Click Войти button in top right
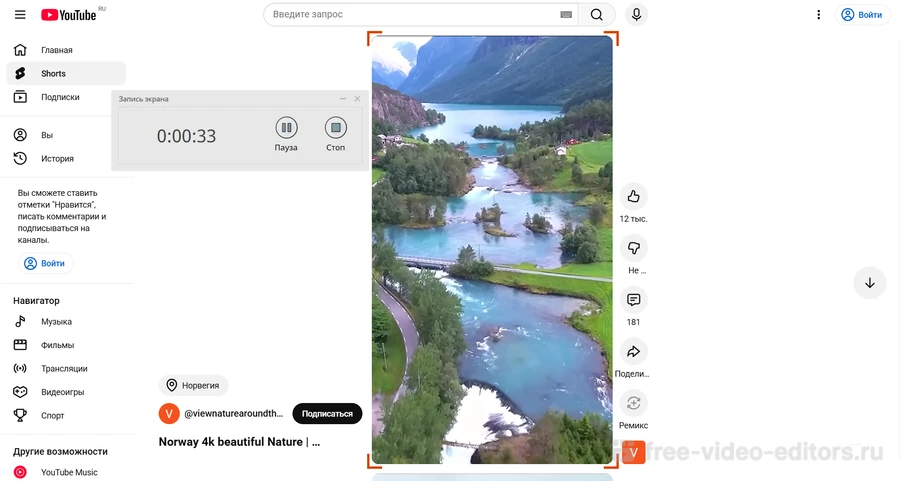Viewport: 900px width, 481px height. click(x=862, y=15)
